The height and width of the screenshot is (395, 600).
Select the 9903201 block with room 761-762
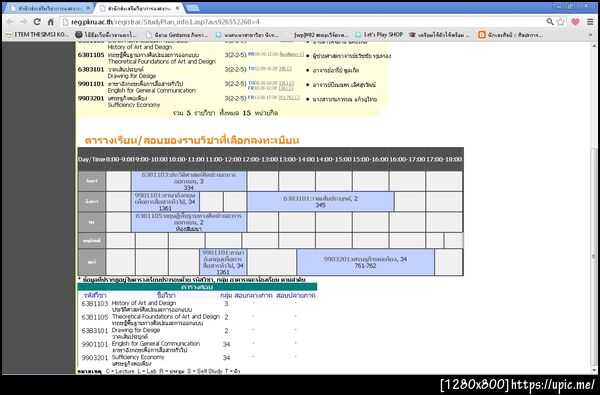point(365,262)
